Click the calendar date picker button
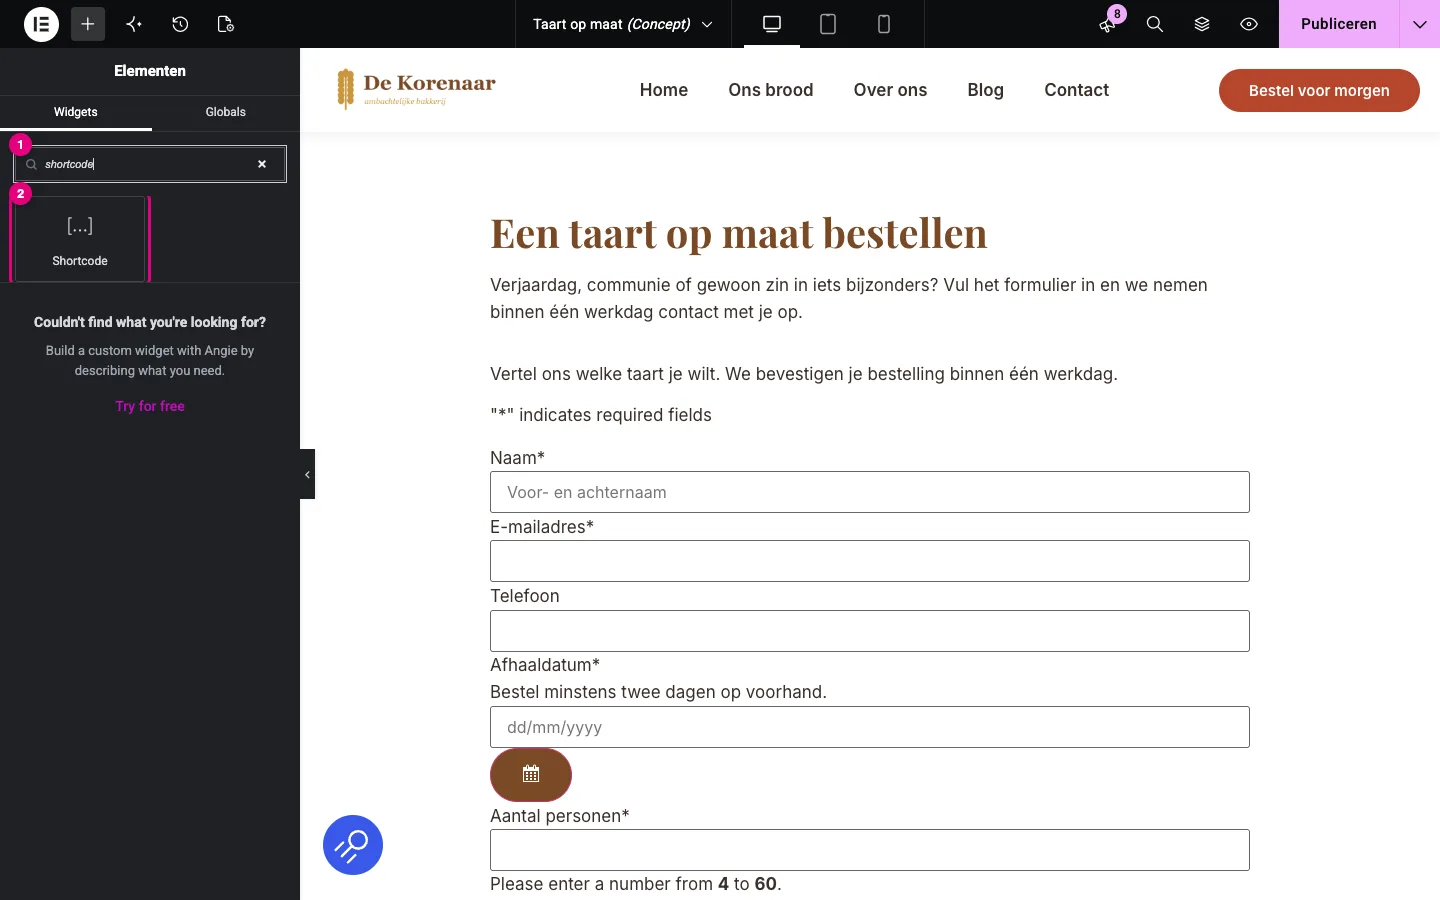Image resolution: width=1440 pixels, height=900 pixels. (x=531, y=774)
